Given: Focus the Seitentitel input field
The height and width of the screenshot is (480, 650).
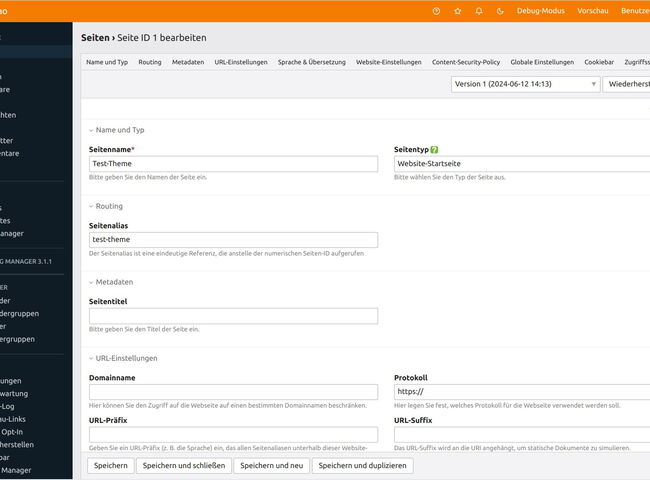Looking at the screenshot, I should tap(233, 316).
